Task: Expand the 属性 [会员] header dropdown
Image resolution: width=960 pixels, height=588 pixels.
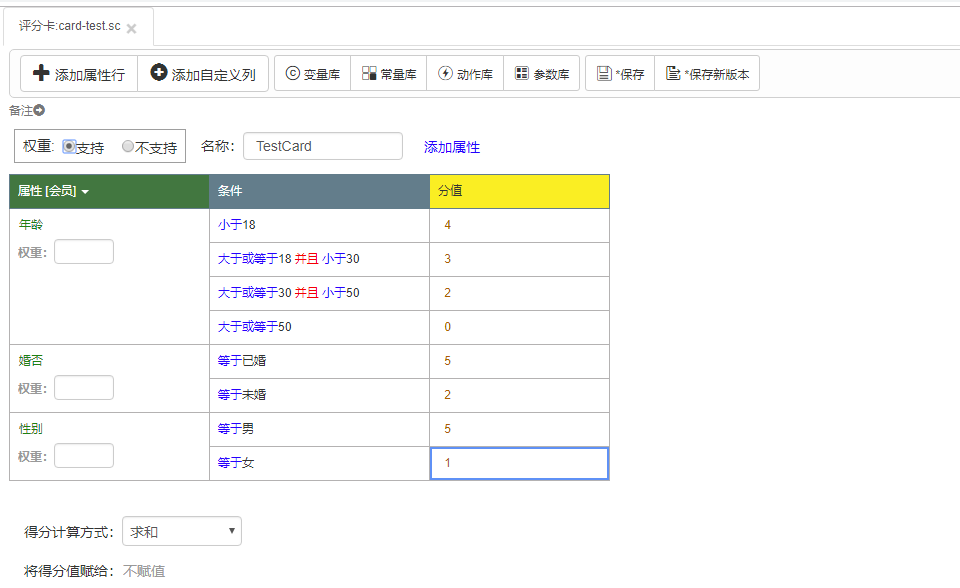Action: 85,192
